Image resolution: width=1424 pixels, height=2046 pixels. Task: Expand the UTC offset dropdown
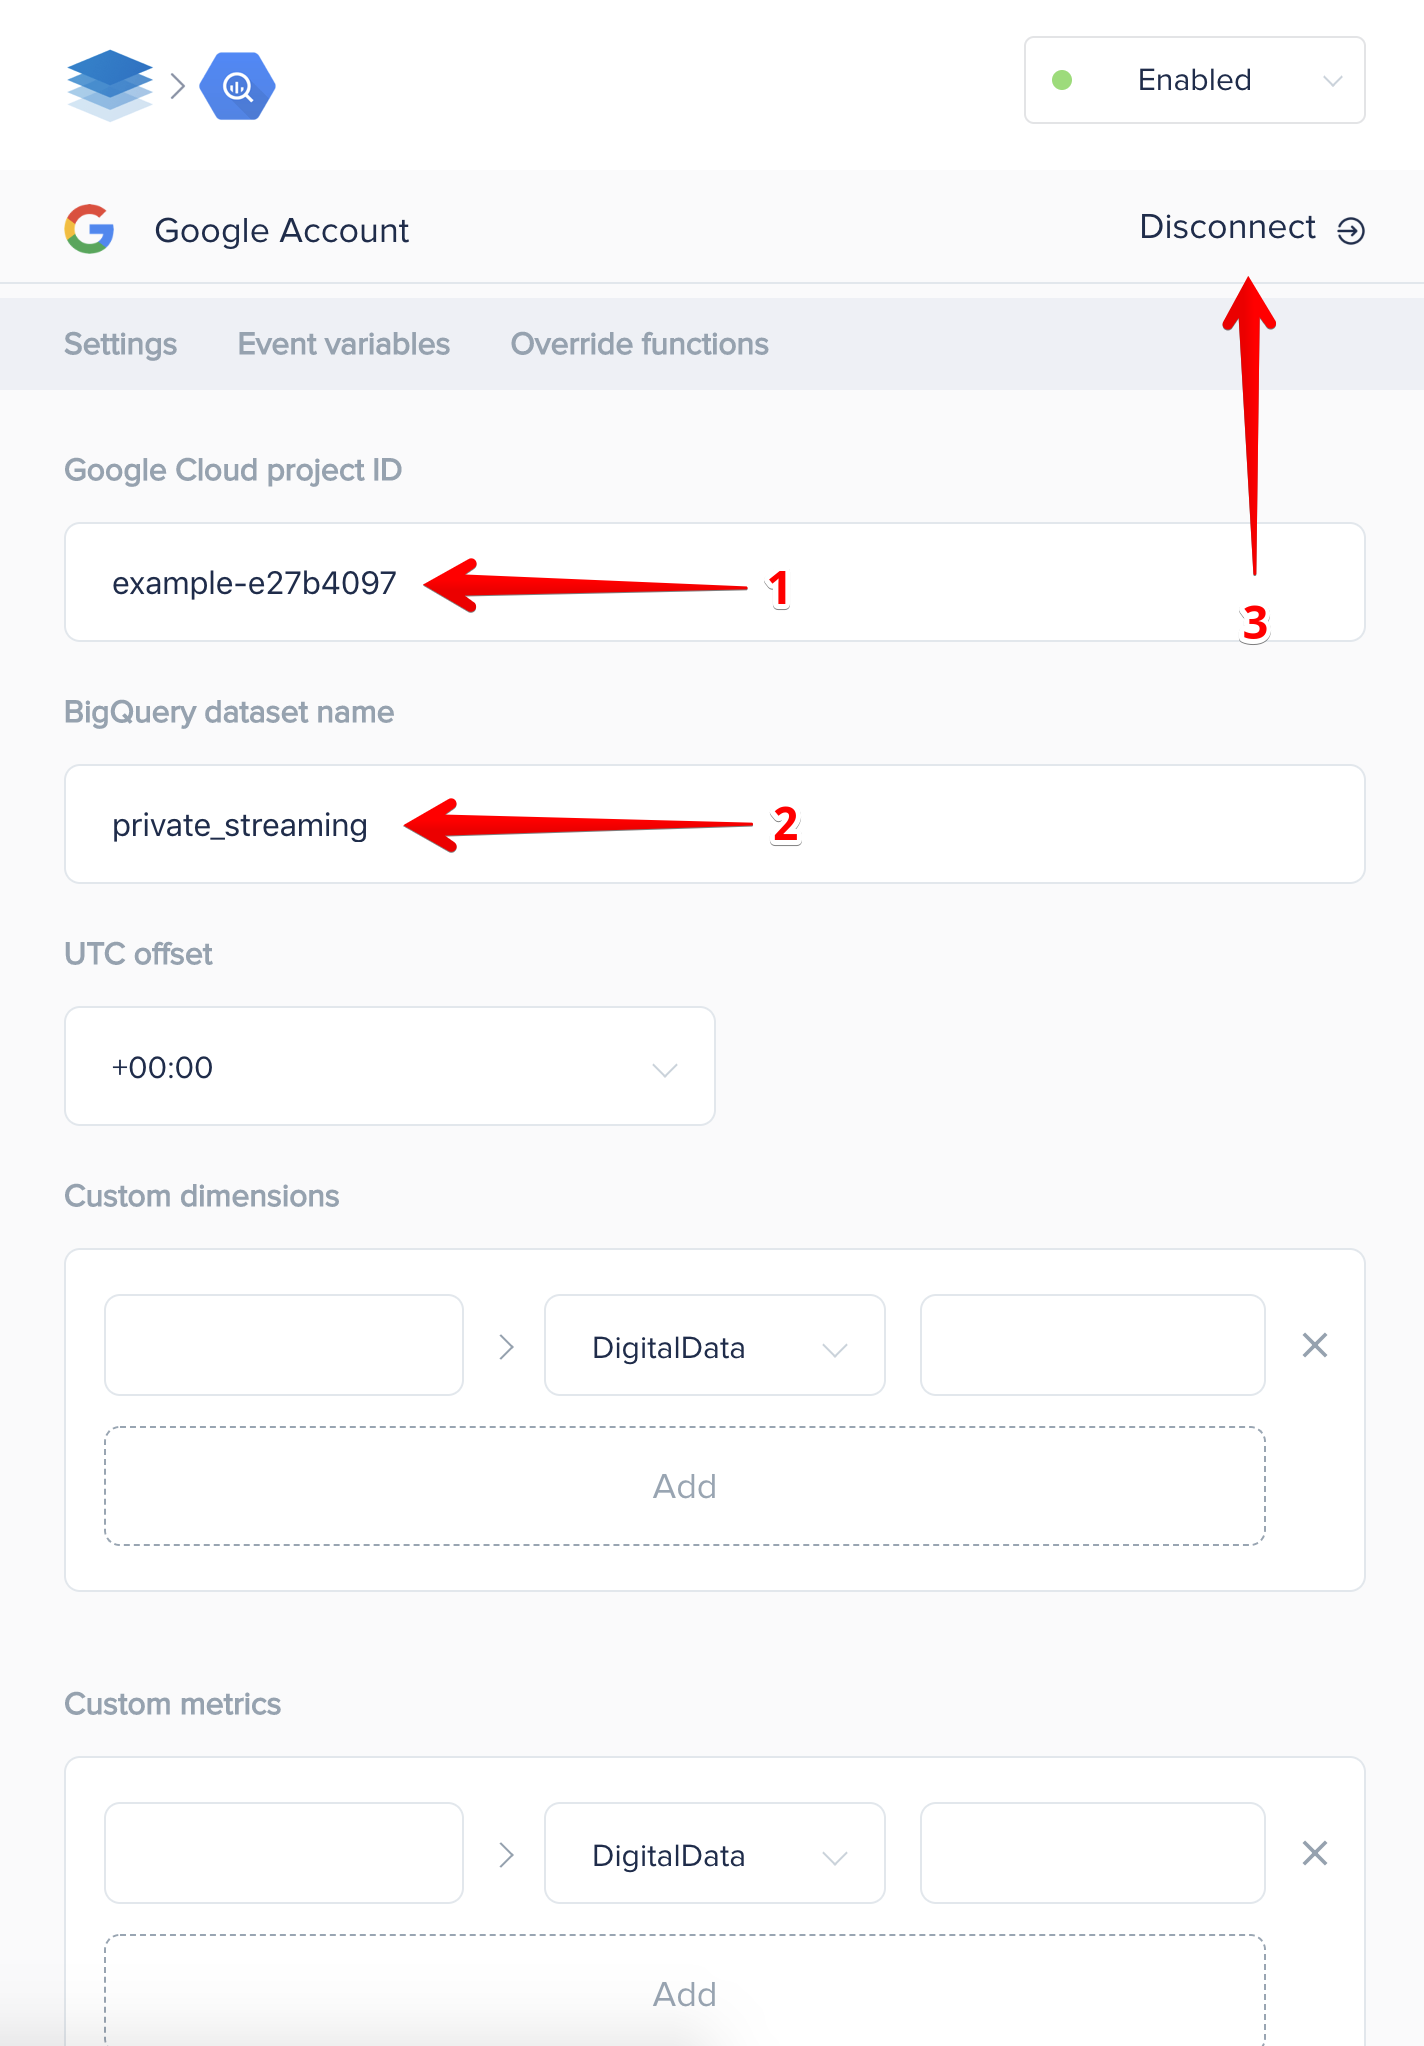390,1066
